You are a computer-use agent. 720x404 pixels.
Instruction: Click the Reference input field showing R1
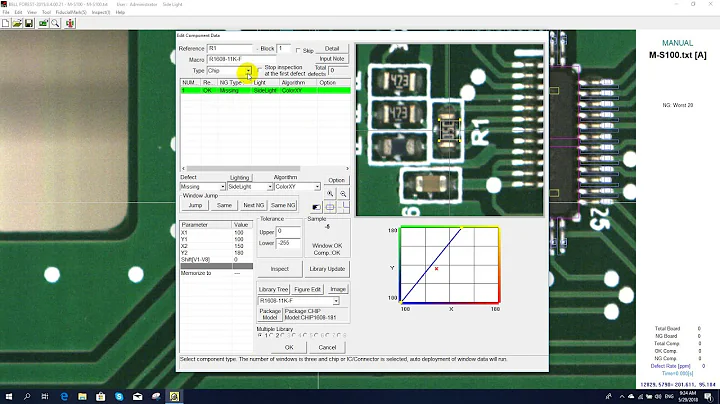click(x=230, y=49)
